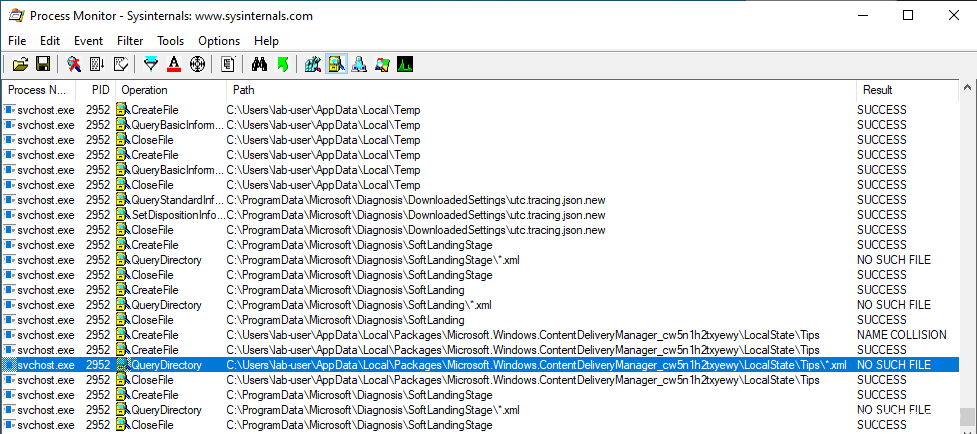Click the QueryDirectory icon in the highlighted row

pos(123,365)
